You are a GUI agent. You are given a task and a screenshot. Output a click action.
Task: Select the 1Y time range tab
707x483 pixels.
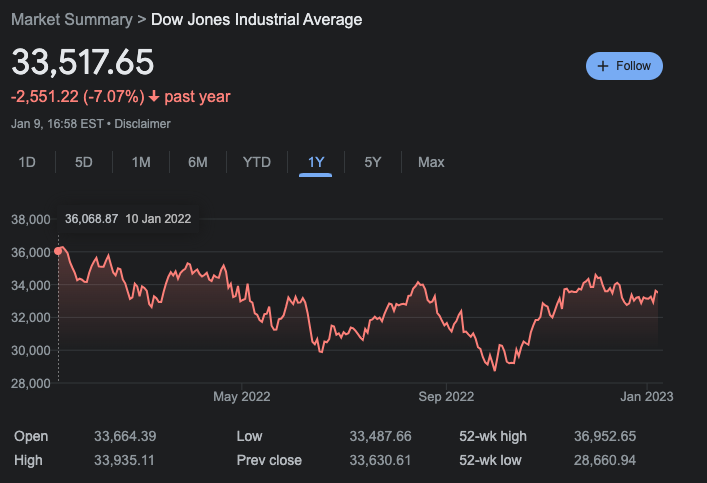pyautogui.click(x=316, y=162)
